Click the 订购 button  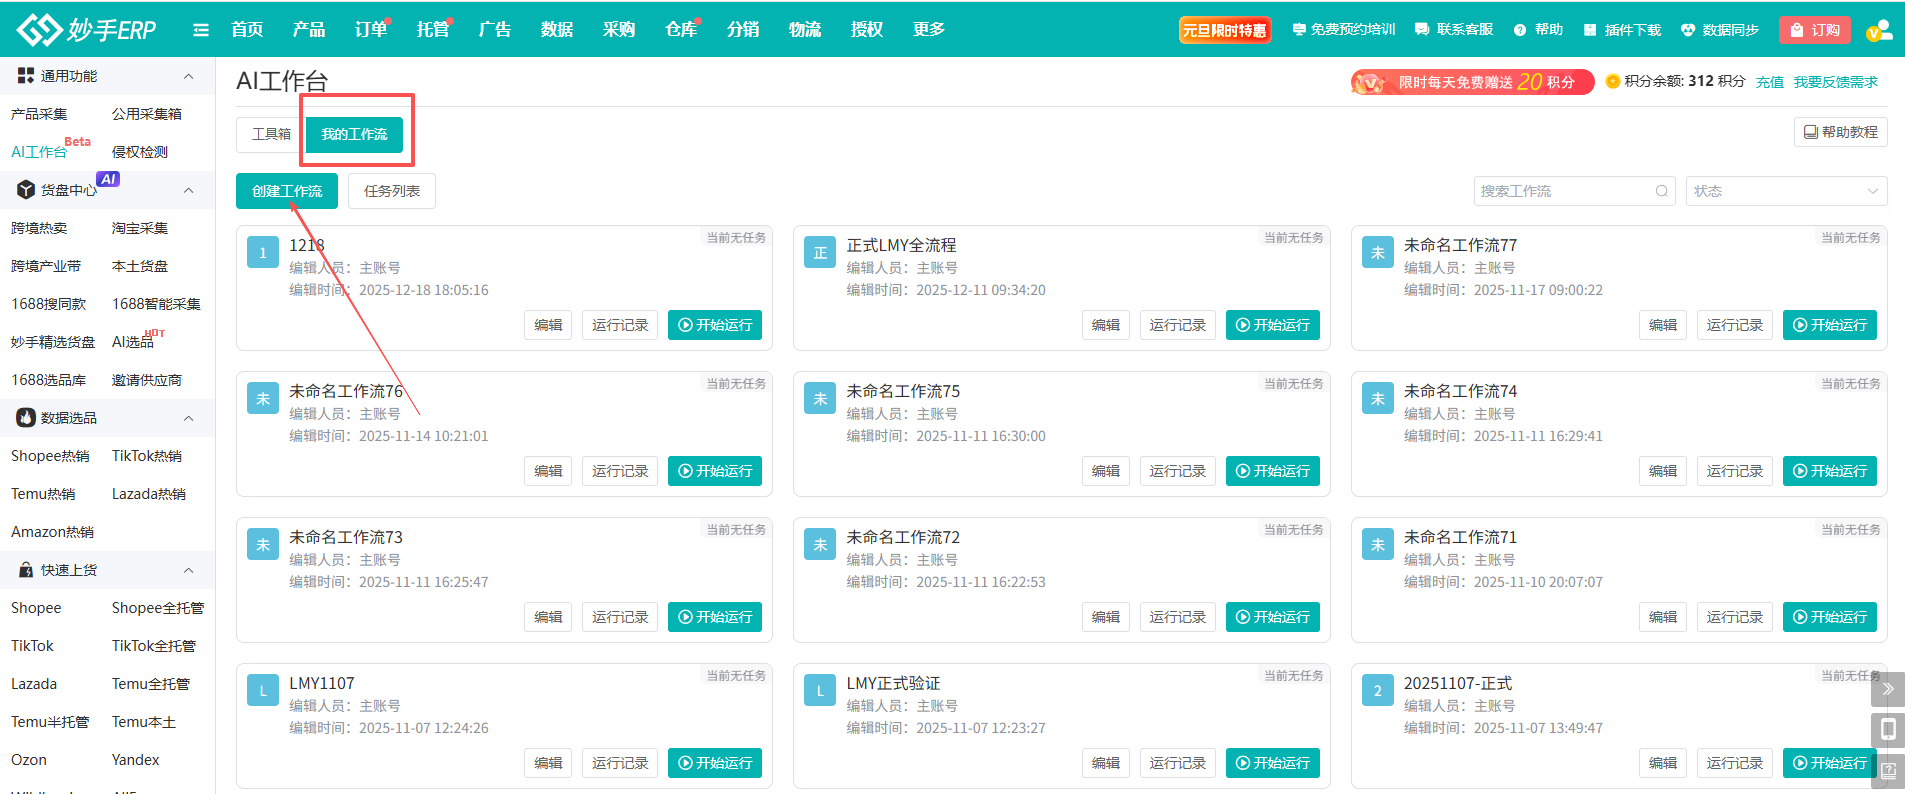(x=1815, y=30)
